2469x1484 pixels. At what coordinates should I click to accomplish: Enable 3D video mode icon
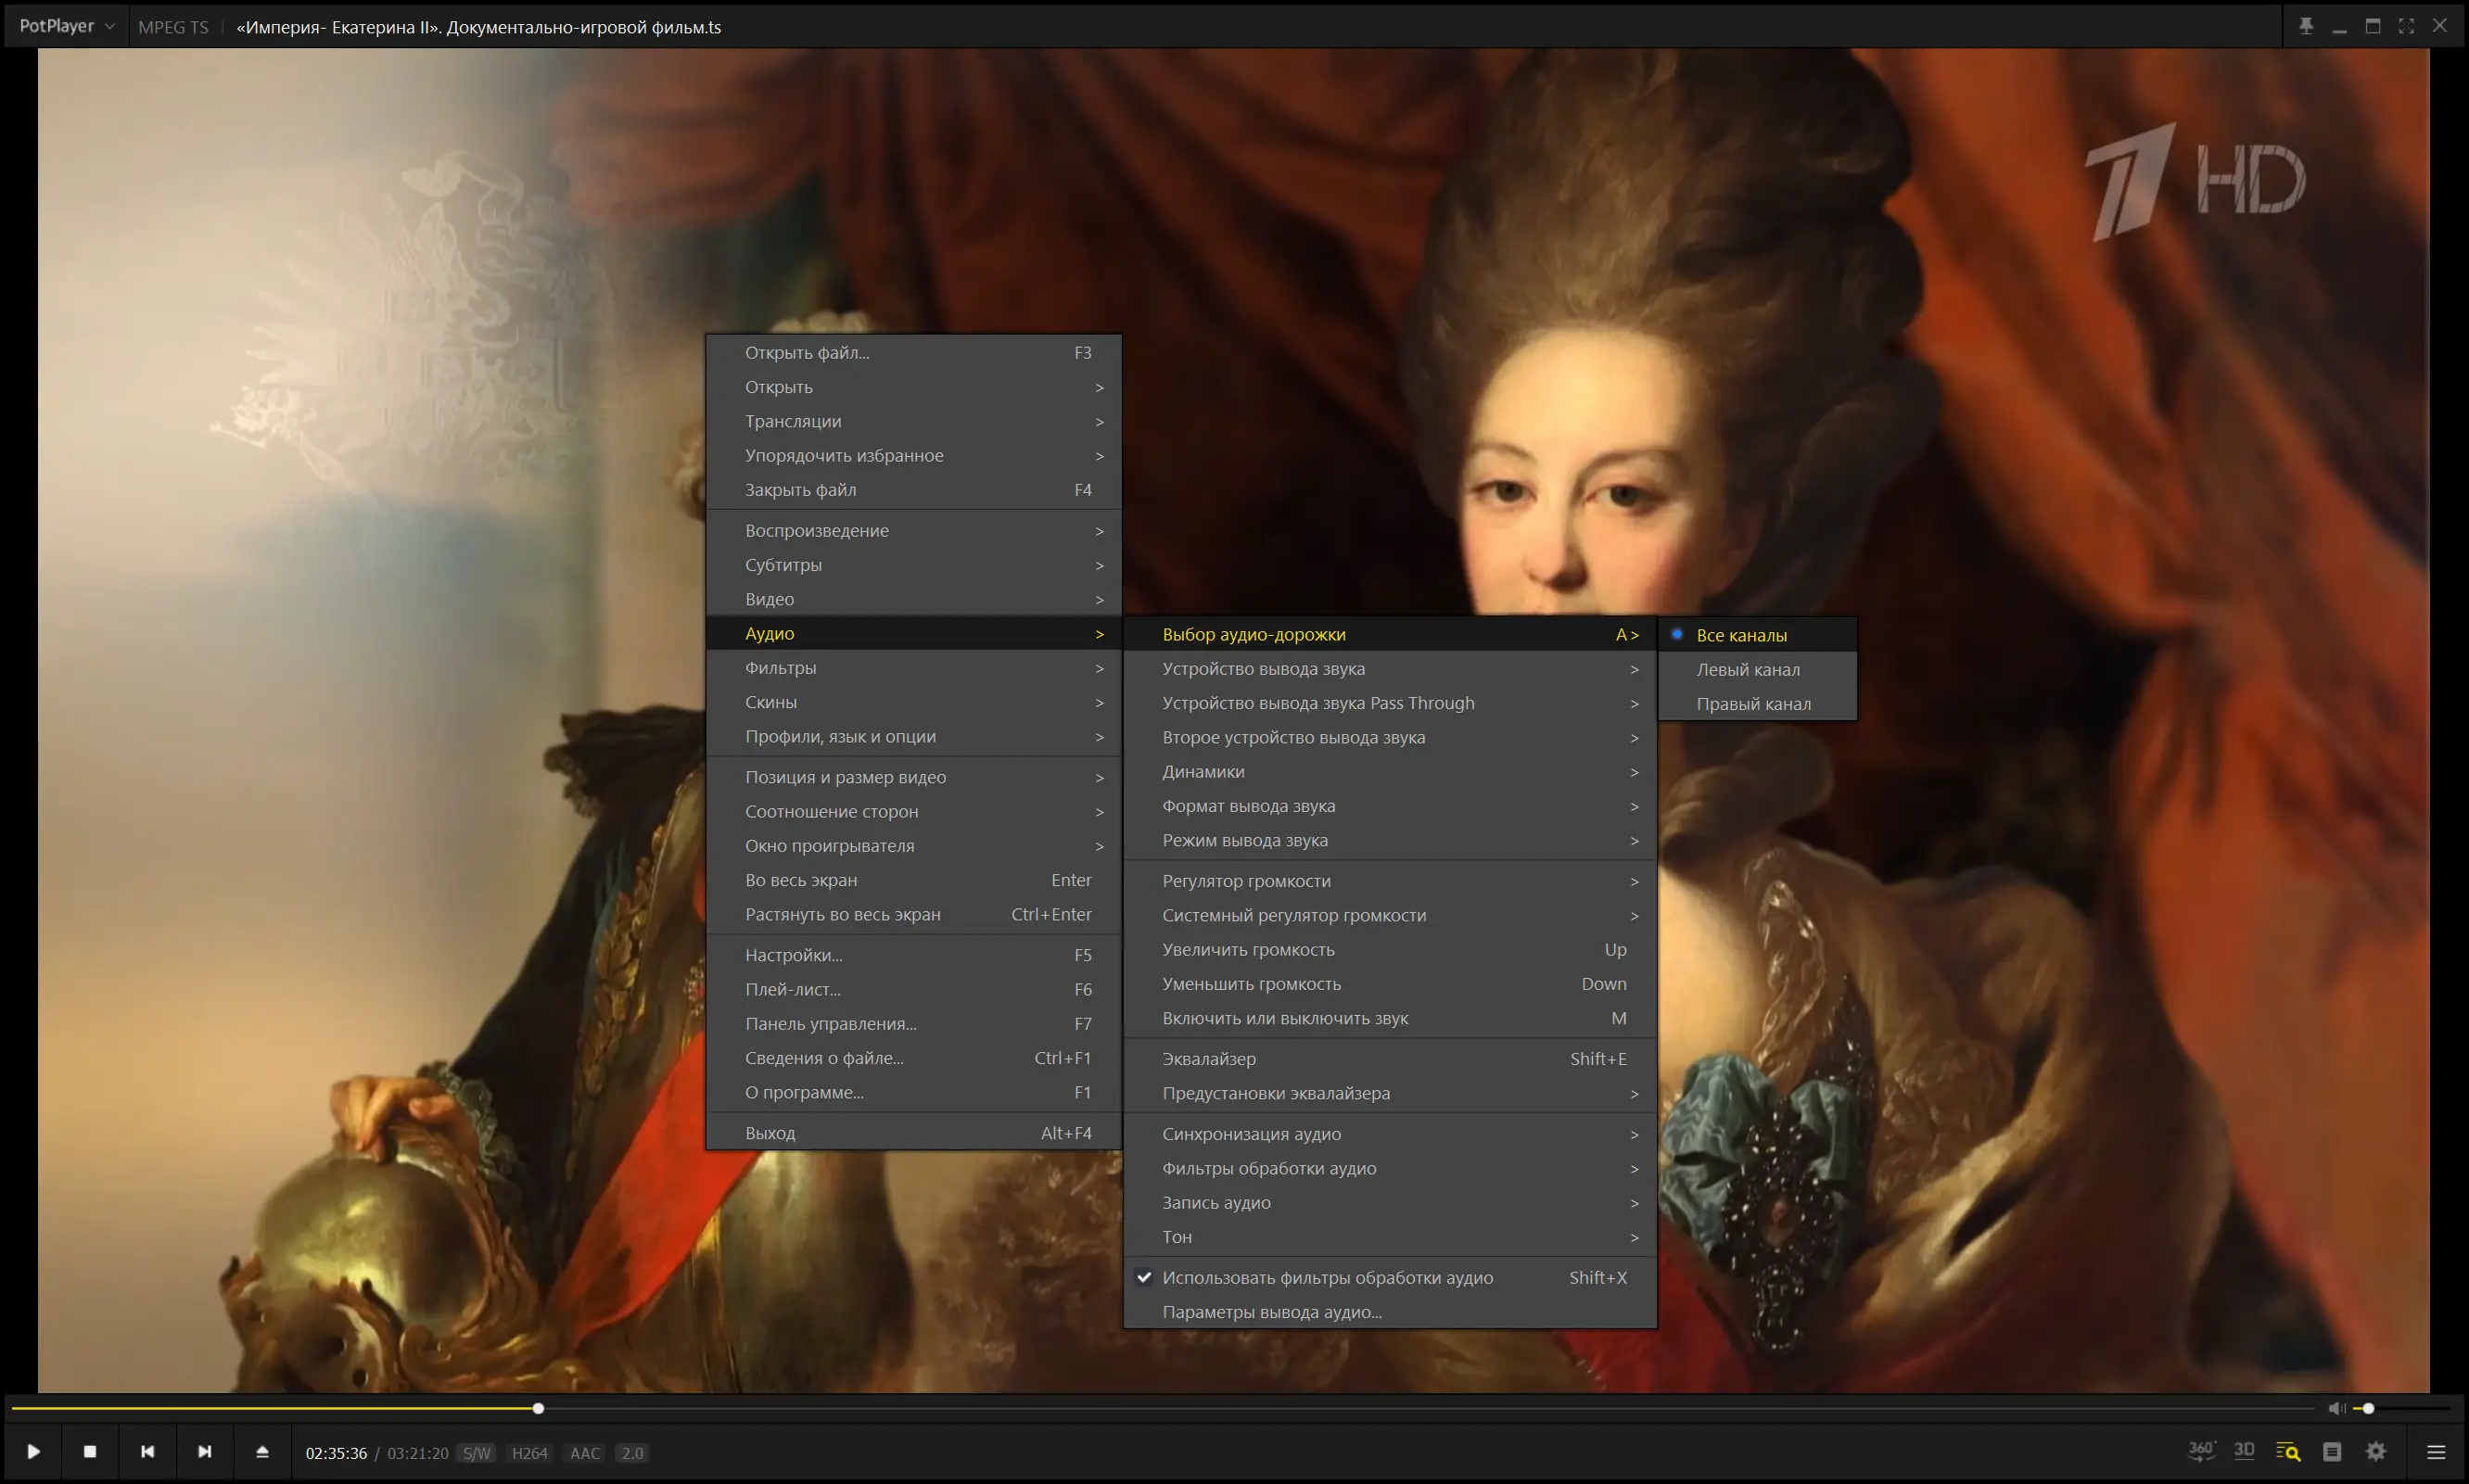2244,1451
